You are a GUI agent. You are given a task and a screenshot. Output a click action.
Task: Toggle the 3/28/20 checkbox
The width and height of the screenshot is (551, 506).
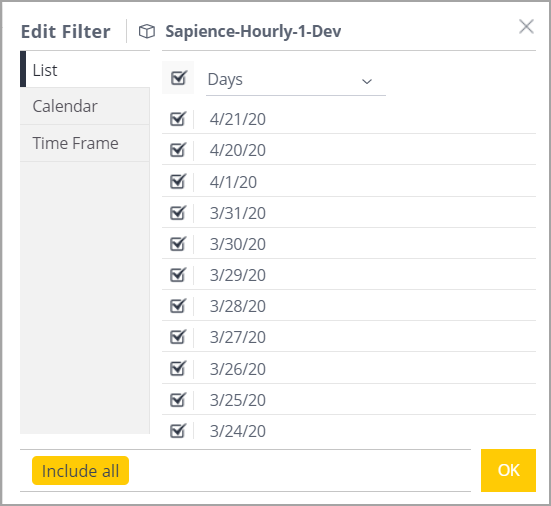[178, 305]
